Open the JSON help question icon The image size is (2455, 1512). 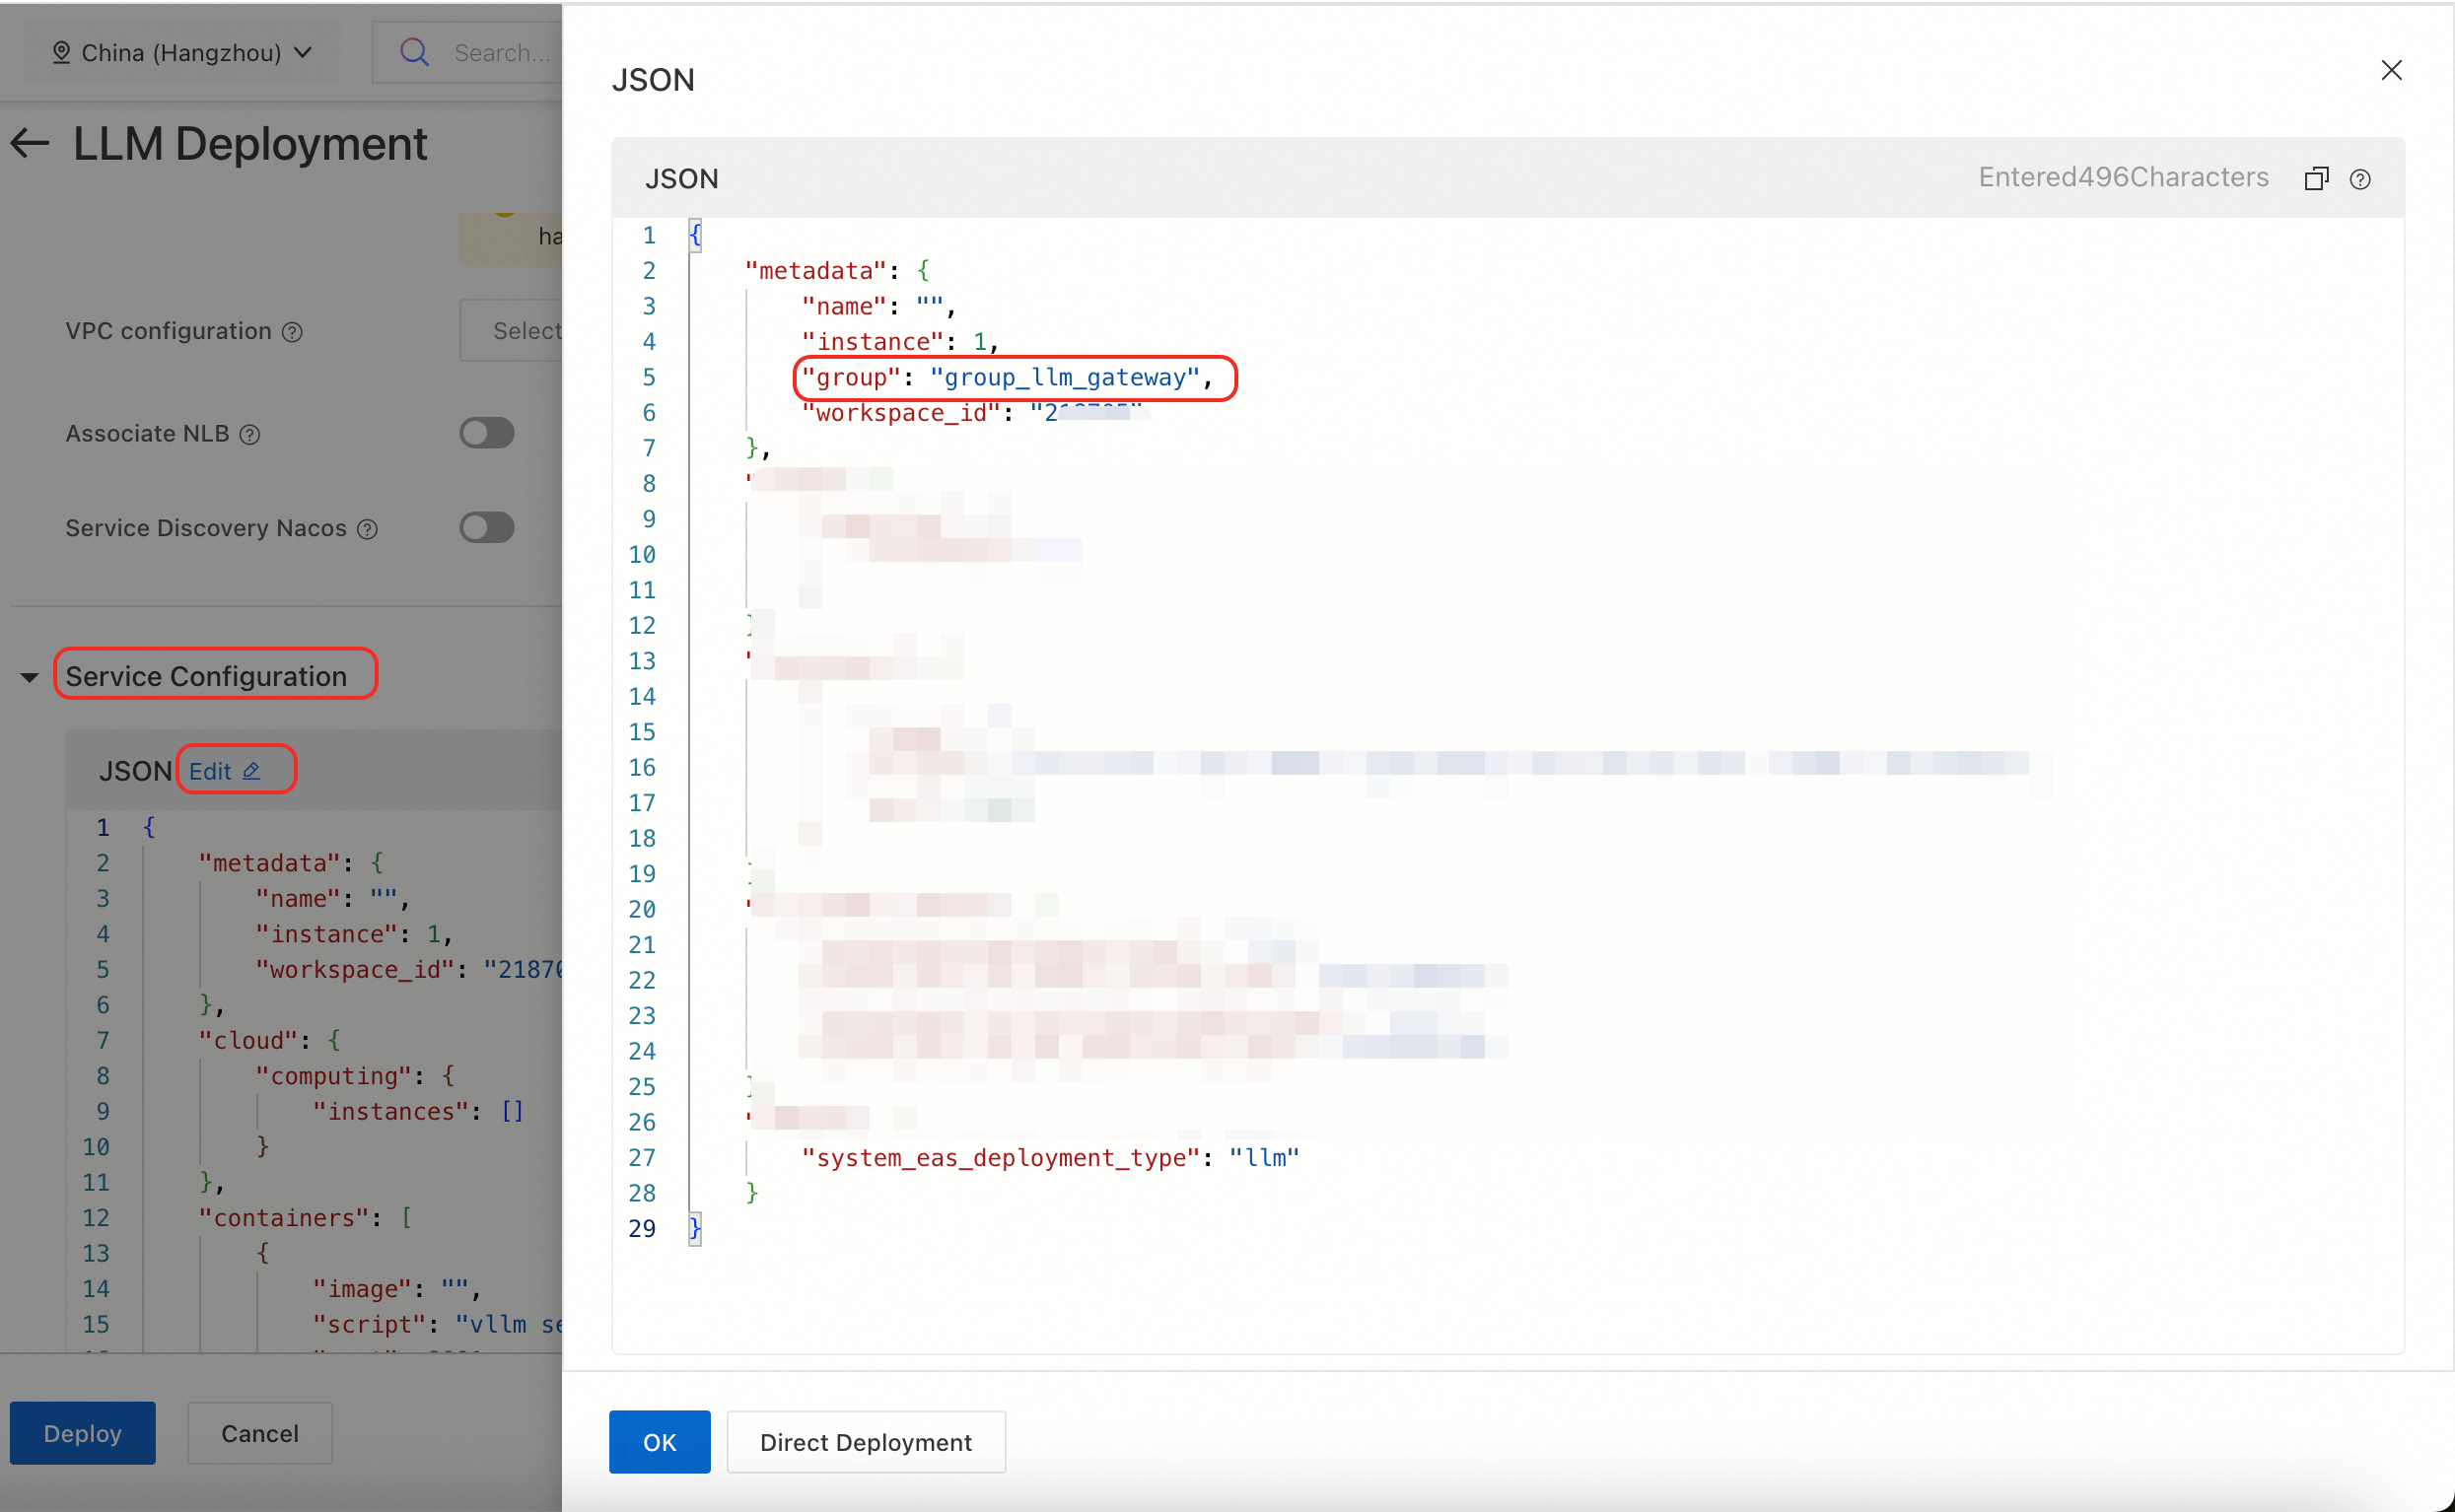[2360, 180]
